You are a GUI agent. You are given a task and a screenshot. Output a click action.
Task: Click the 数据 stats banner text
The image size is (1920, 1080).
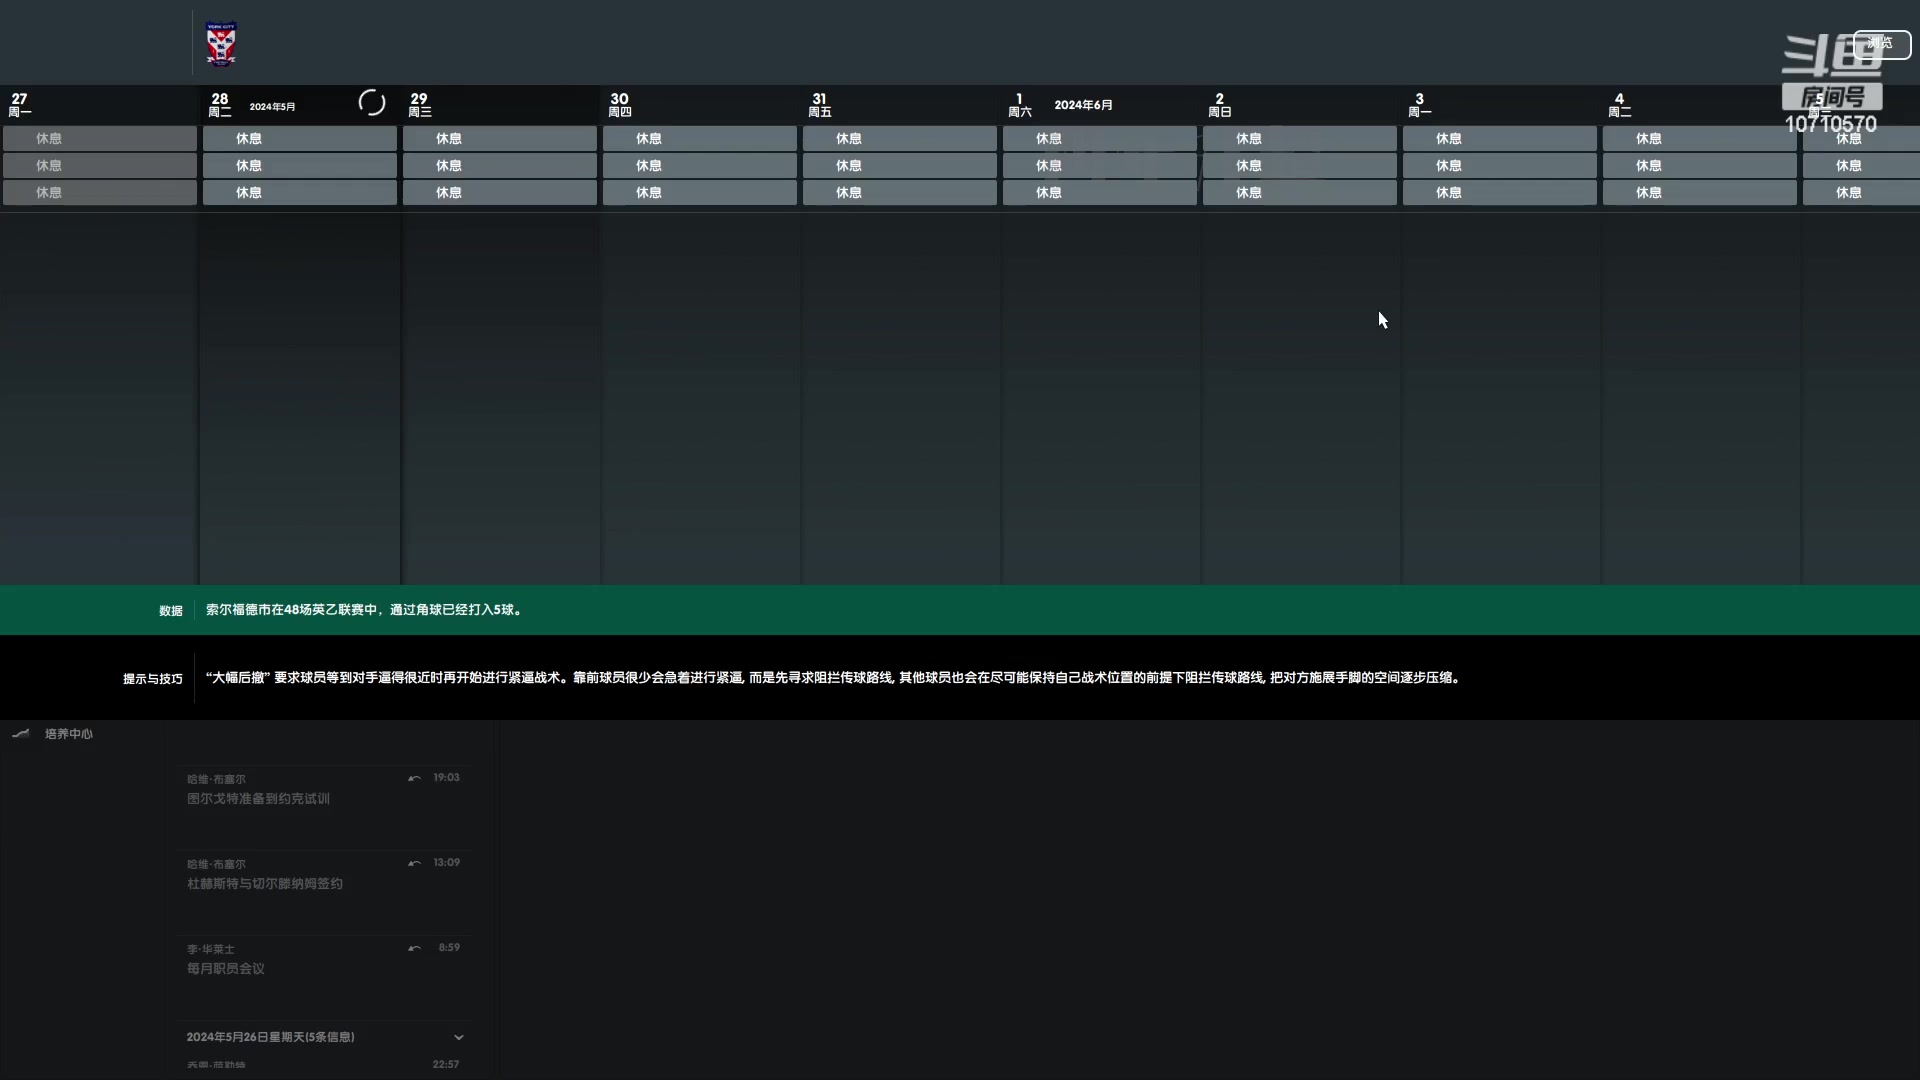[364, 610]
